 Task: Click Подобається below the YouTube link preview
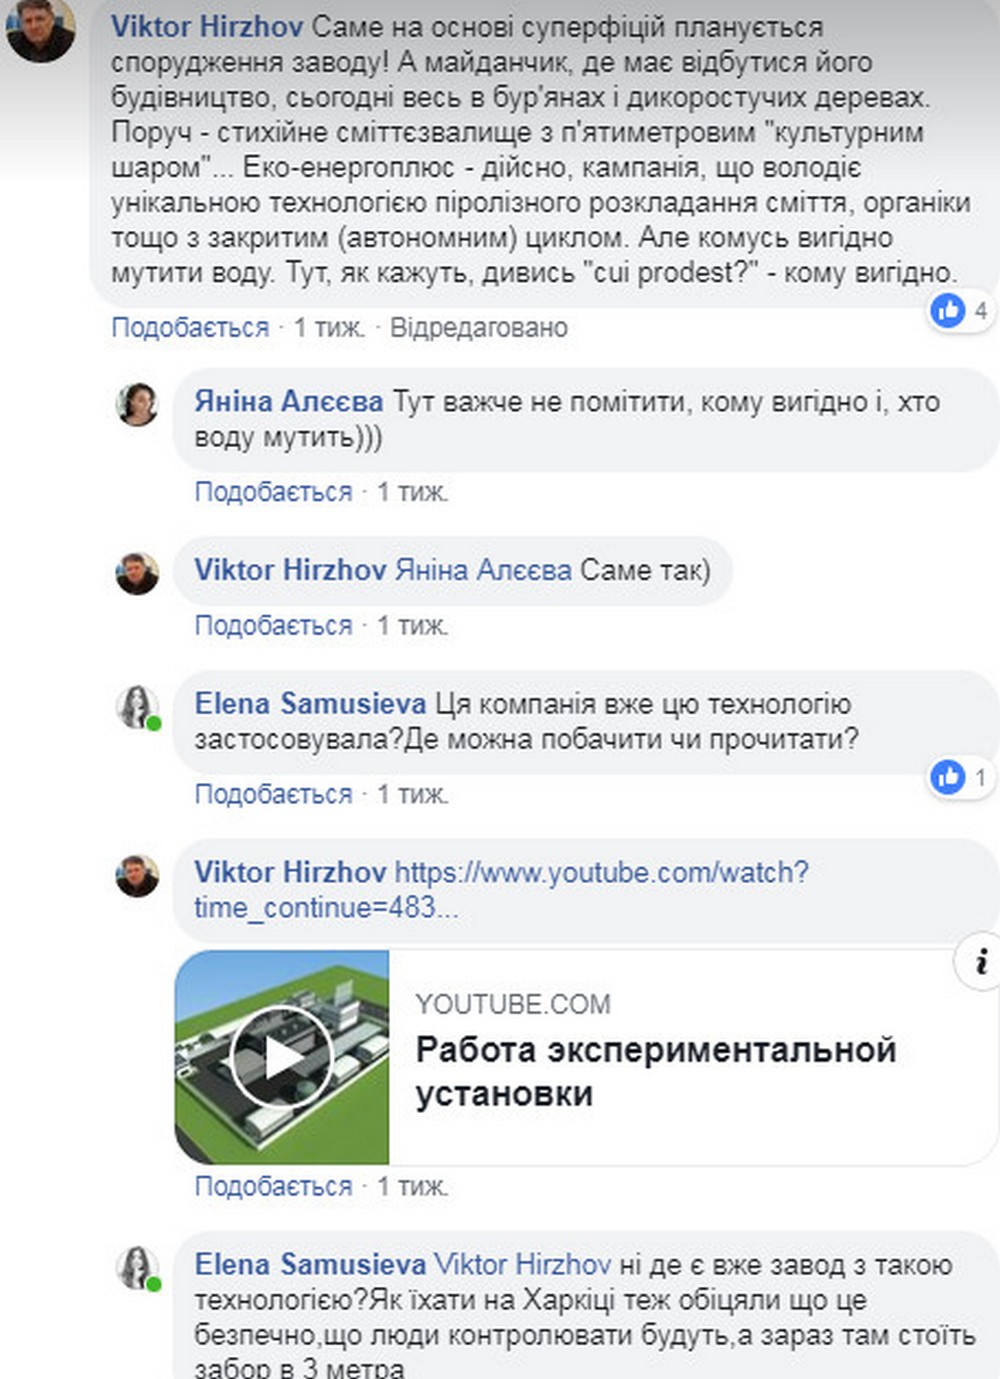(273, 1186)
